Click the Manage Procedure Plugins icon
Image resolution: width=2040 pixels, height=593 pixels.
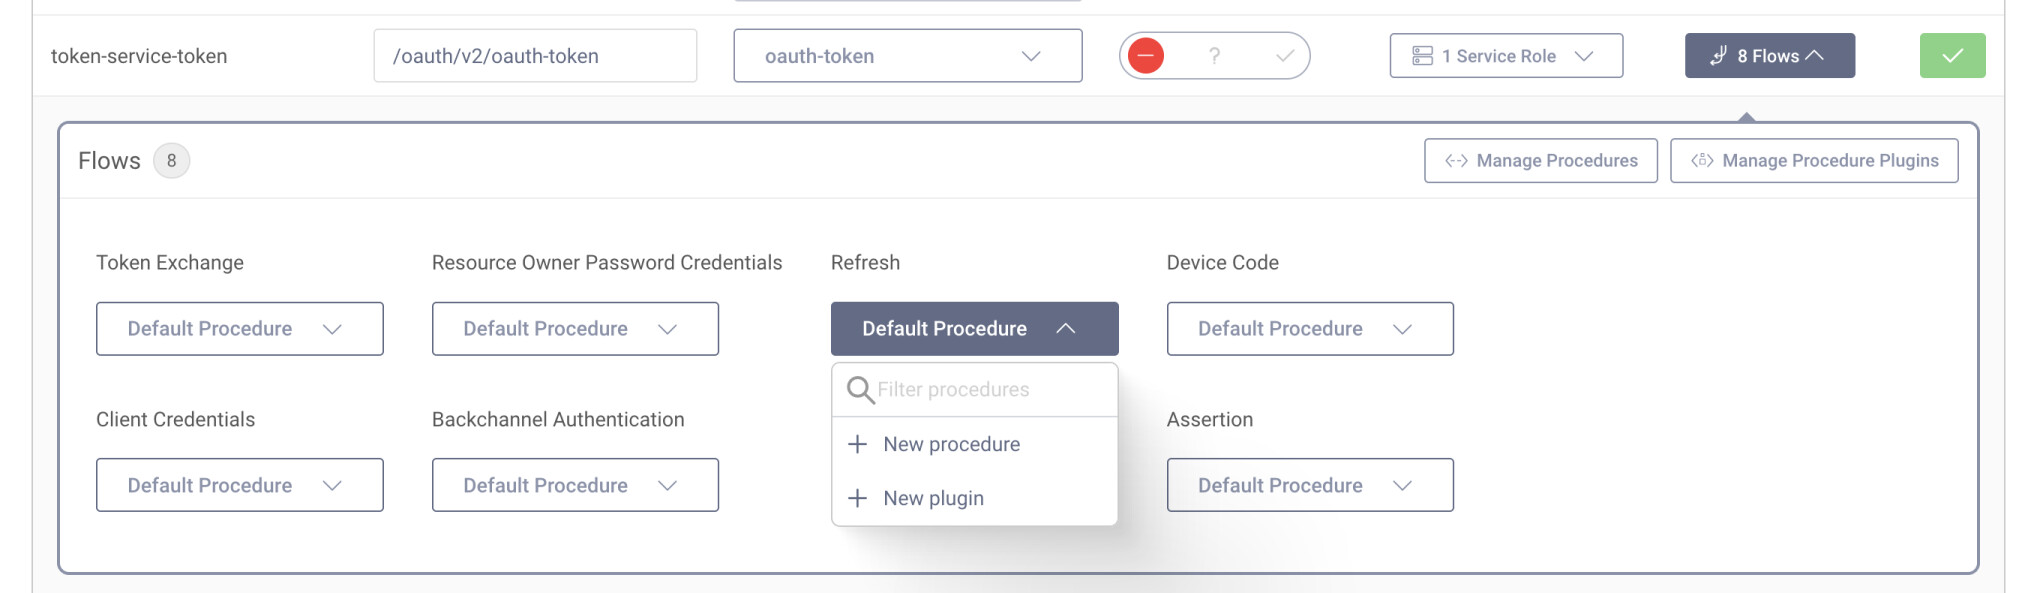click(1702, 161)
